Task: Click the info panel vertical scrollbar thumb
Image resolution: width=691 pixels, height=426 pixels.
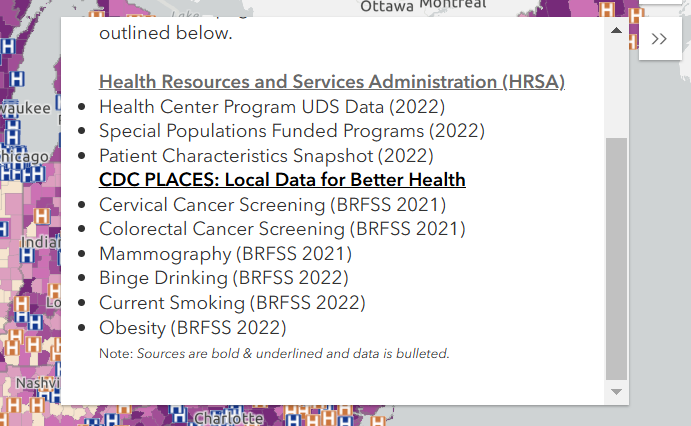Action: [617, 259]
